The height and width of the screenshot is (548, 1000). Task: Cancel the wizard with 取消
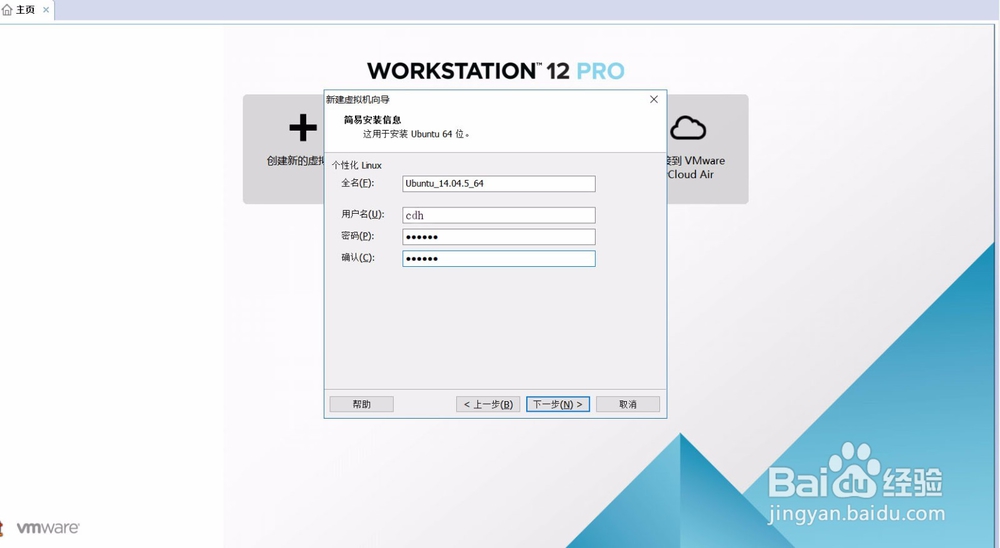click(628, 404)
